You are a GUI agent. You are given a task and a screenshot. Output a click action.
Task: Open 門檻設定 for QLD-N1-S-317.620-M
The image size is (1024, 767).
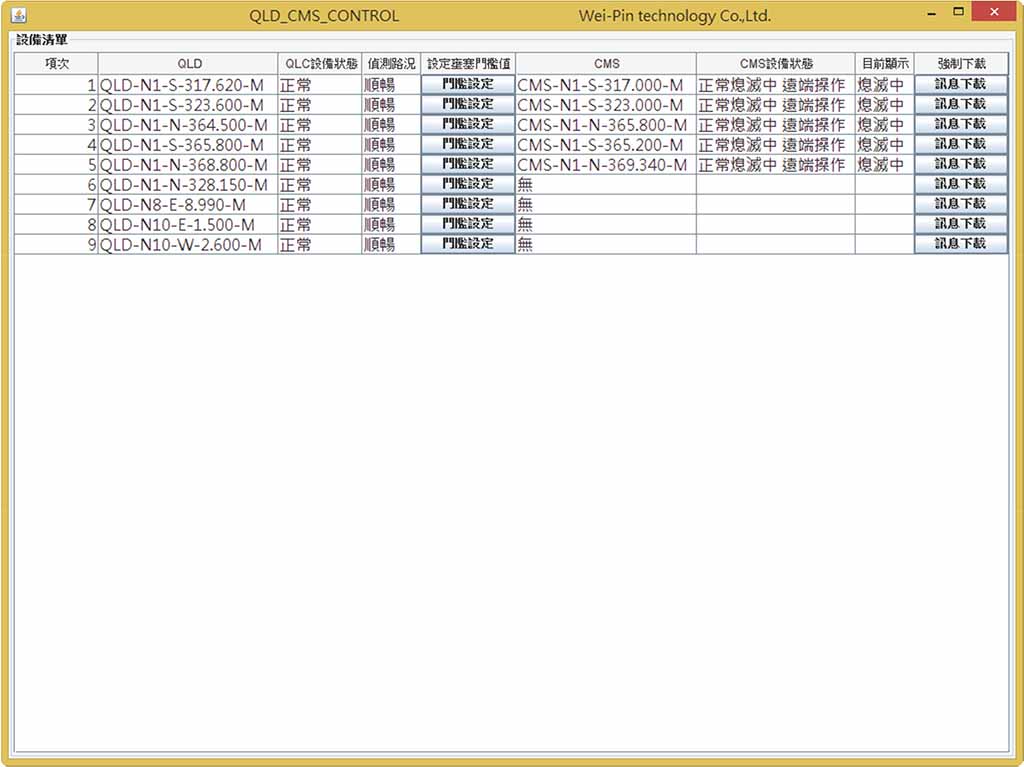[468, 84]
